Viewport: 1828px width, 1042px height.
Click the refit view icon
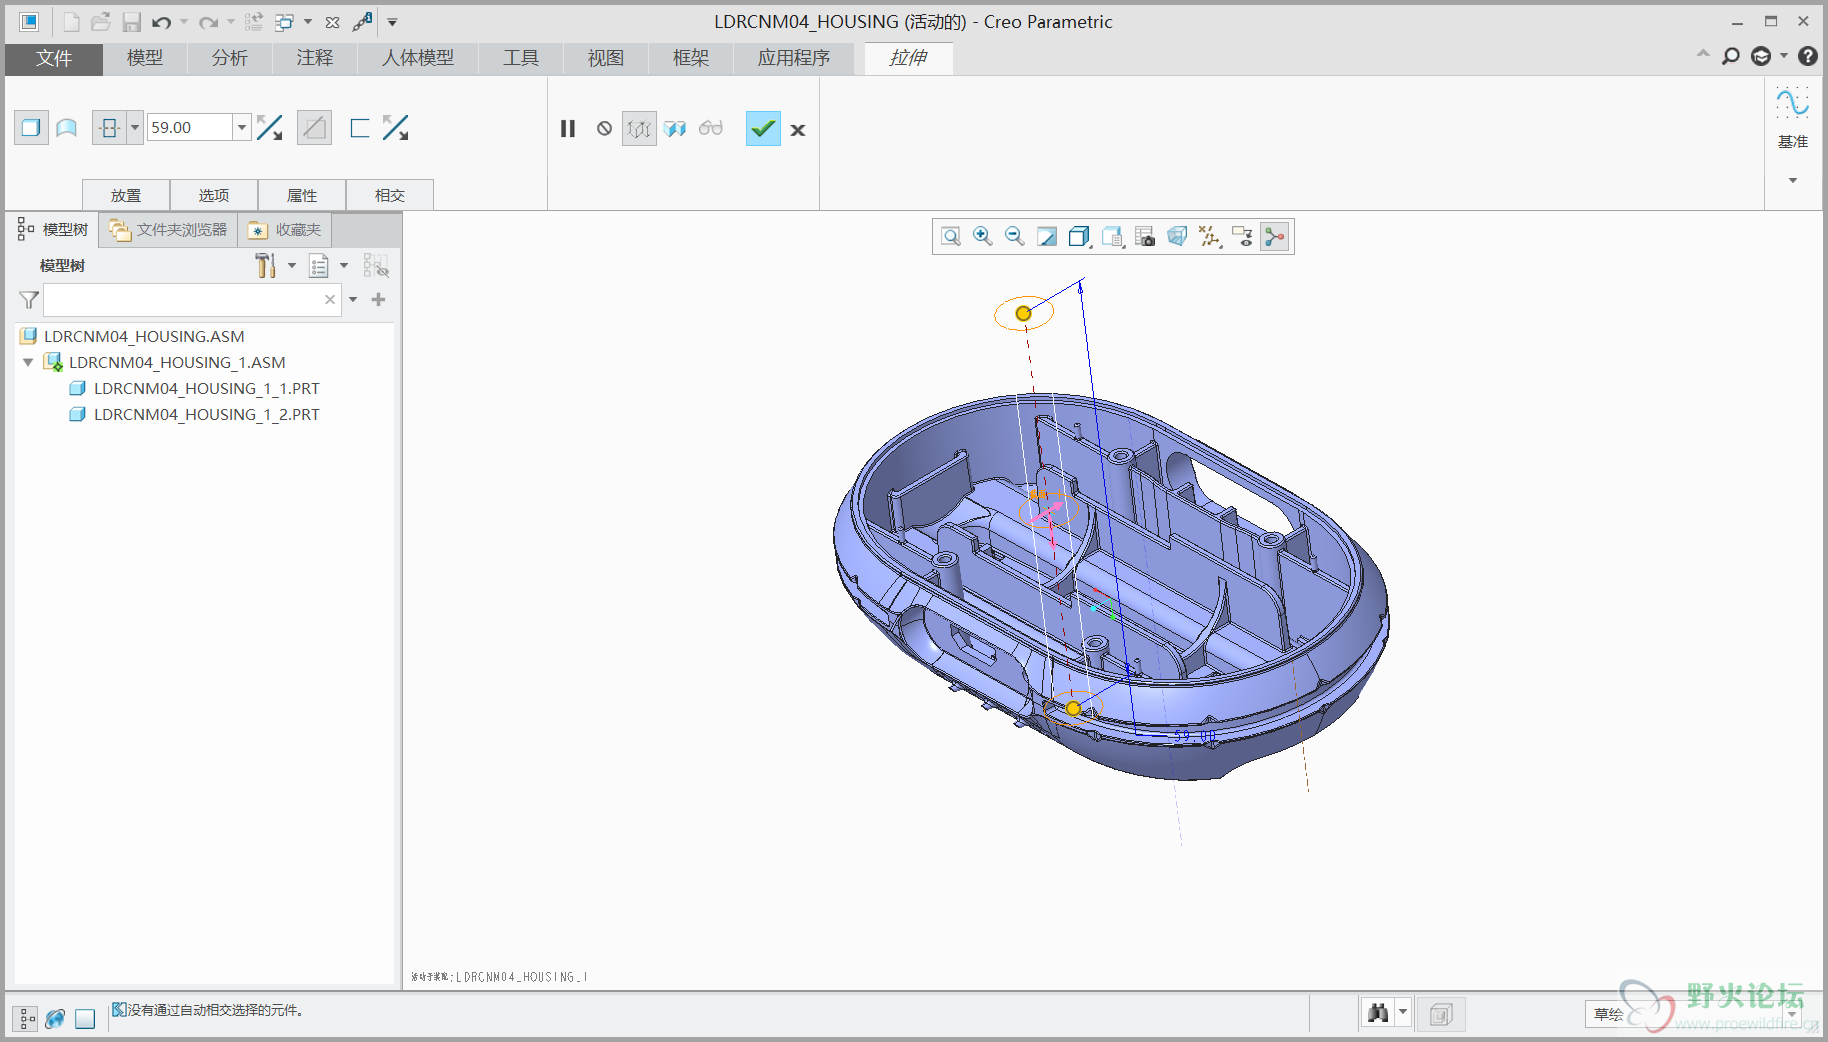(x=951, y=236)
